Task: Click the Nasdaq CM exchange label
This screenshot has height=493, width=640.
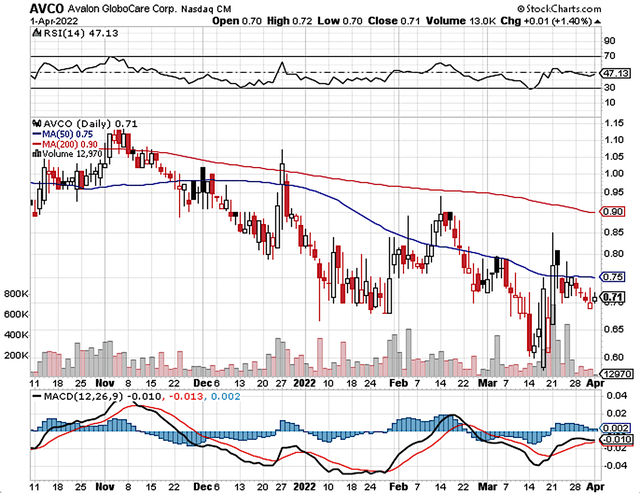Action: tap(206, 9)
